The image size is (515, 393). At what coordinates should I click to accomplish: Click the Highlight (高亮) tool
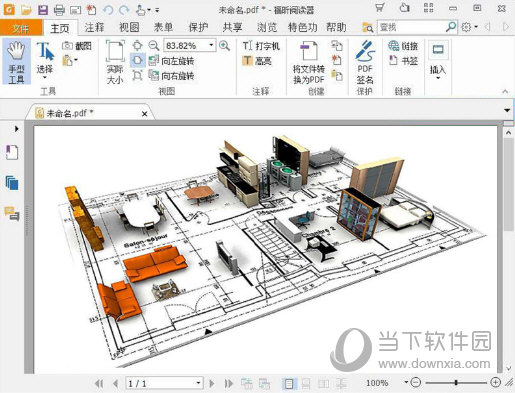257,61
